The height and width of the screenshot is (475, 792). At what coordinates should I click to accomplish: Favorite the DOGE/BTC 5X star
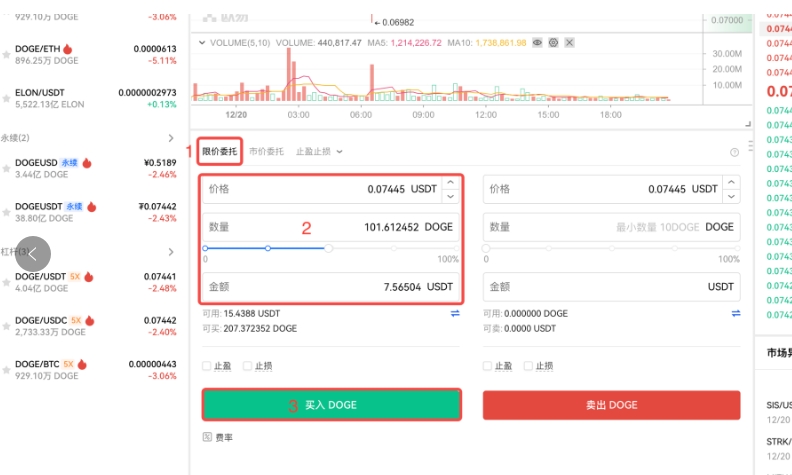pos(6,370)
